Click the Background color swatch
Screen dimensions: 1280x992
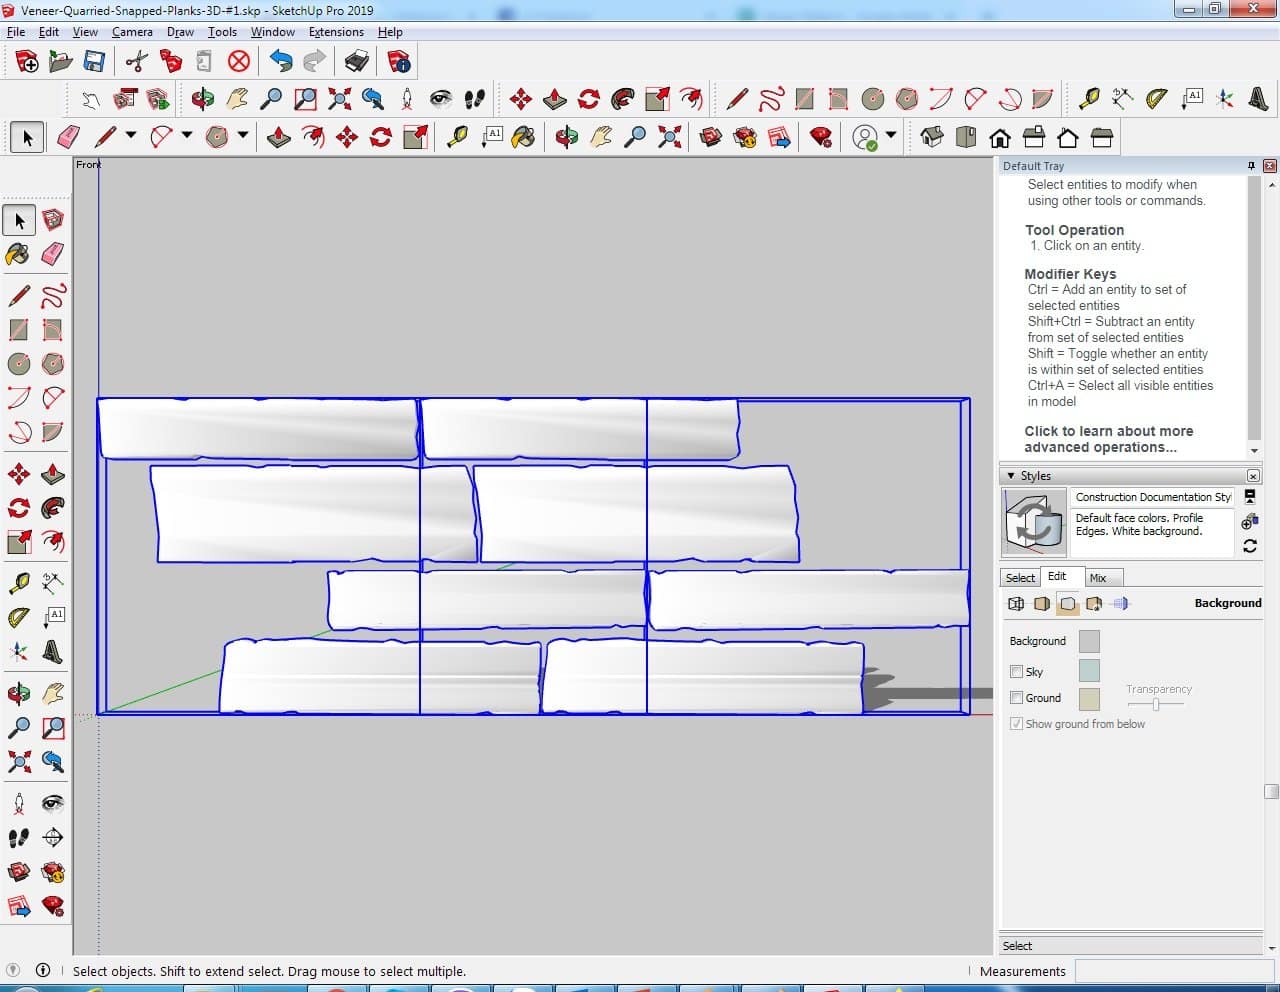[x=1089, y=641]
